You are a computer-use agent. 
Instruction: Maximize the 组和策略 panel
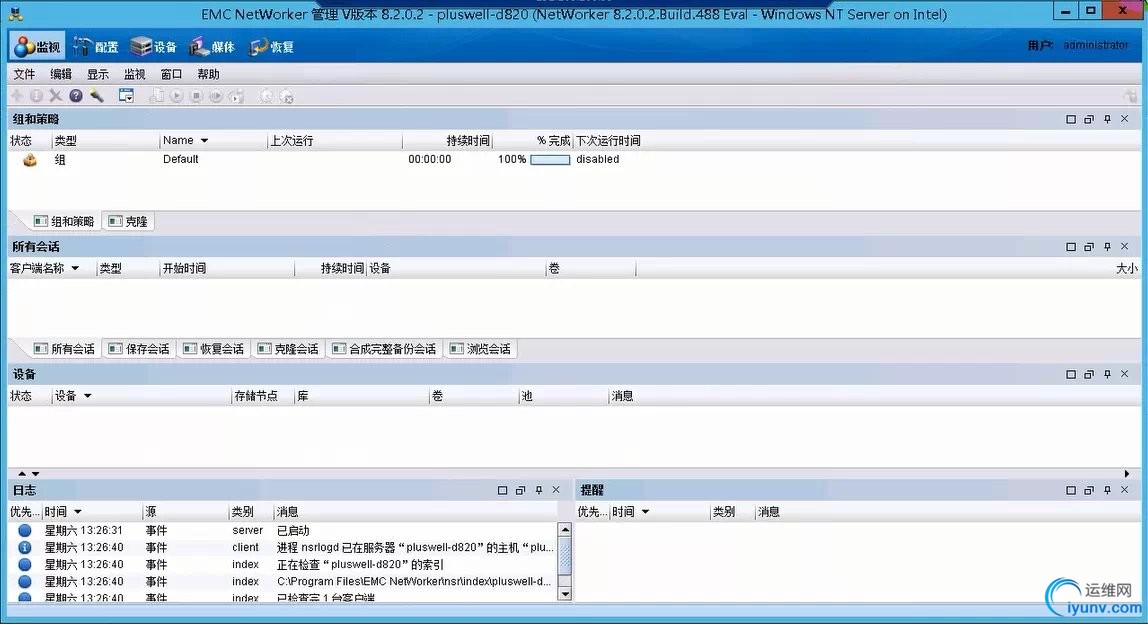coord(1071,119)
